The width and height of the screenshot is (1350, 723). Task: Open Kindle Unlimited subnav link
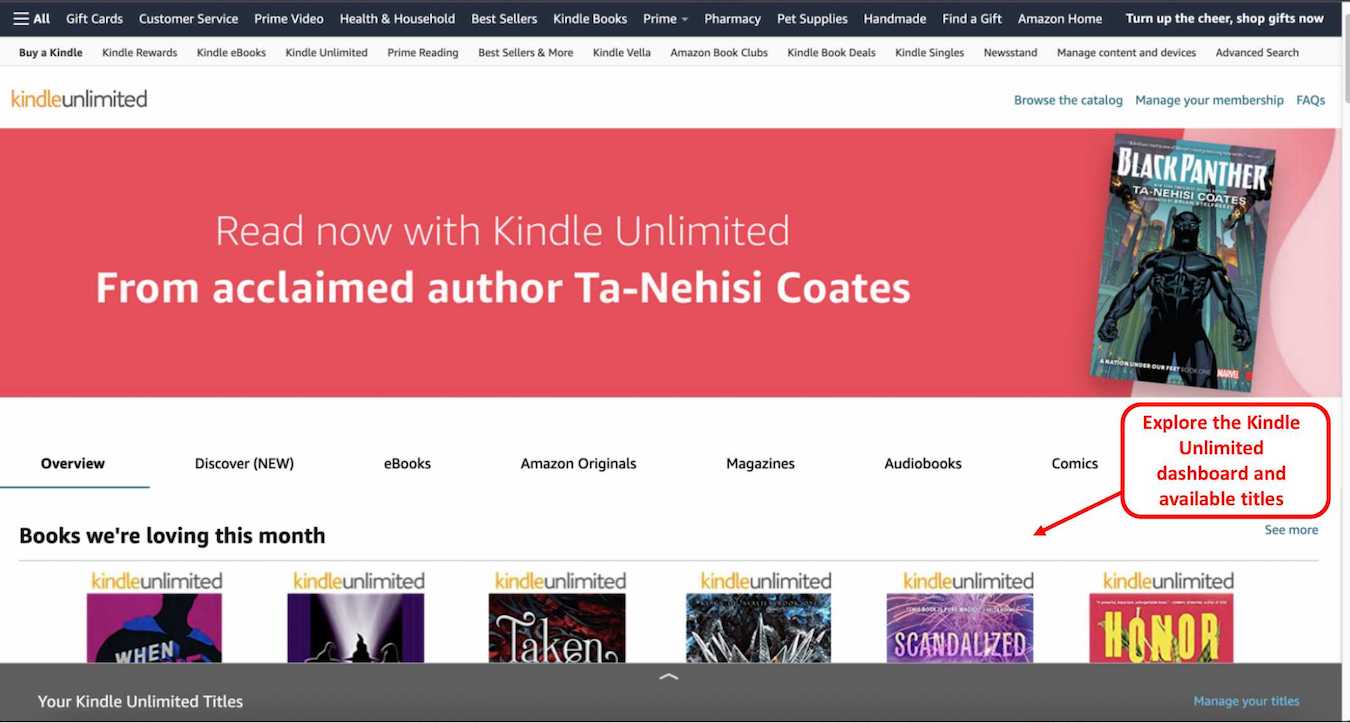326,52
